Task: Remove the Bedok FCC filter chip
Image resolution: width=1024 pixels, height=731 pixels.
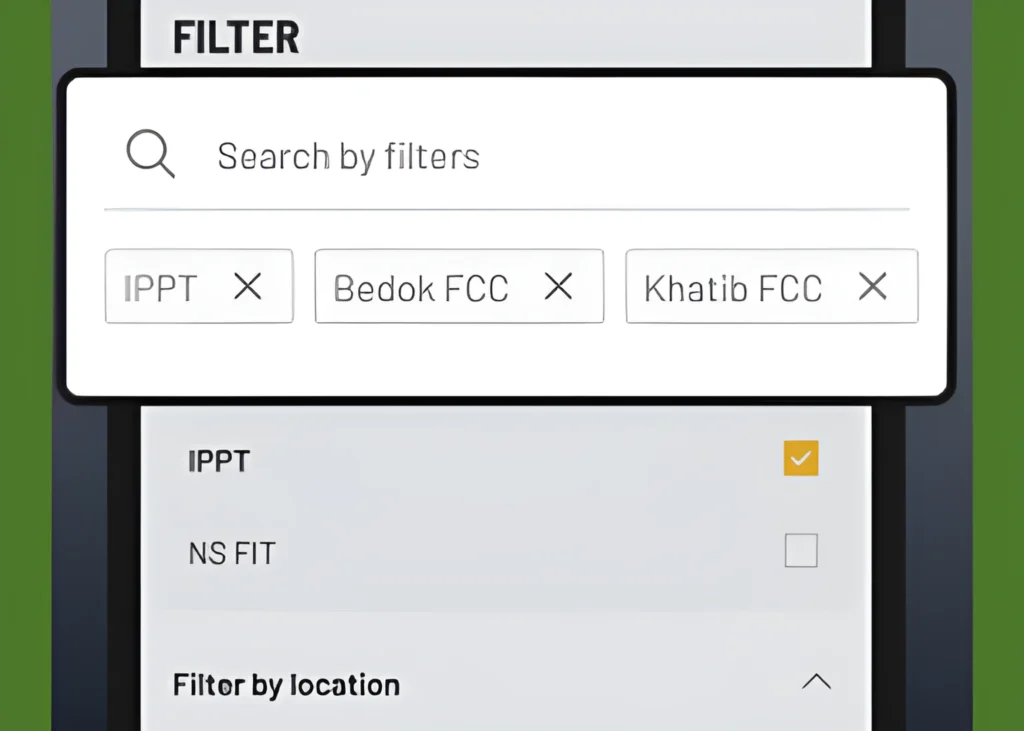Action: 558,287
